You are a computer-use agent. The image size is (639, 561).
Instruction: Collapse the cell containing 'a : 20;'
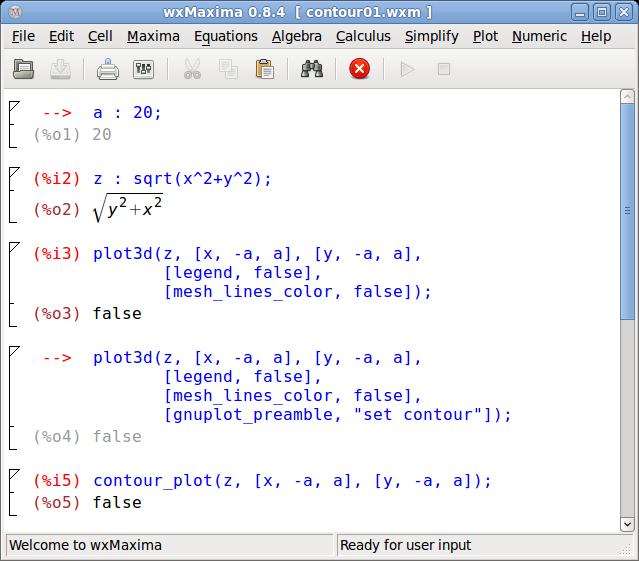[x=13, y=106]
